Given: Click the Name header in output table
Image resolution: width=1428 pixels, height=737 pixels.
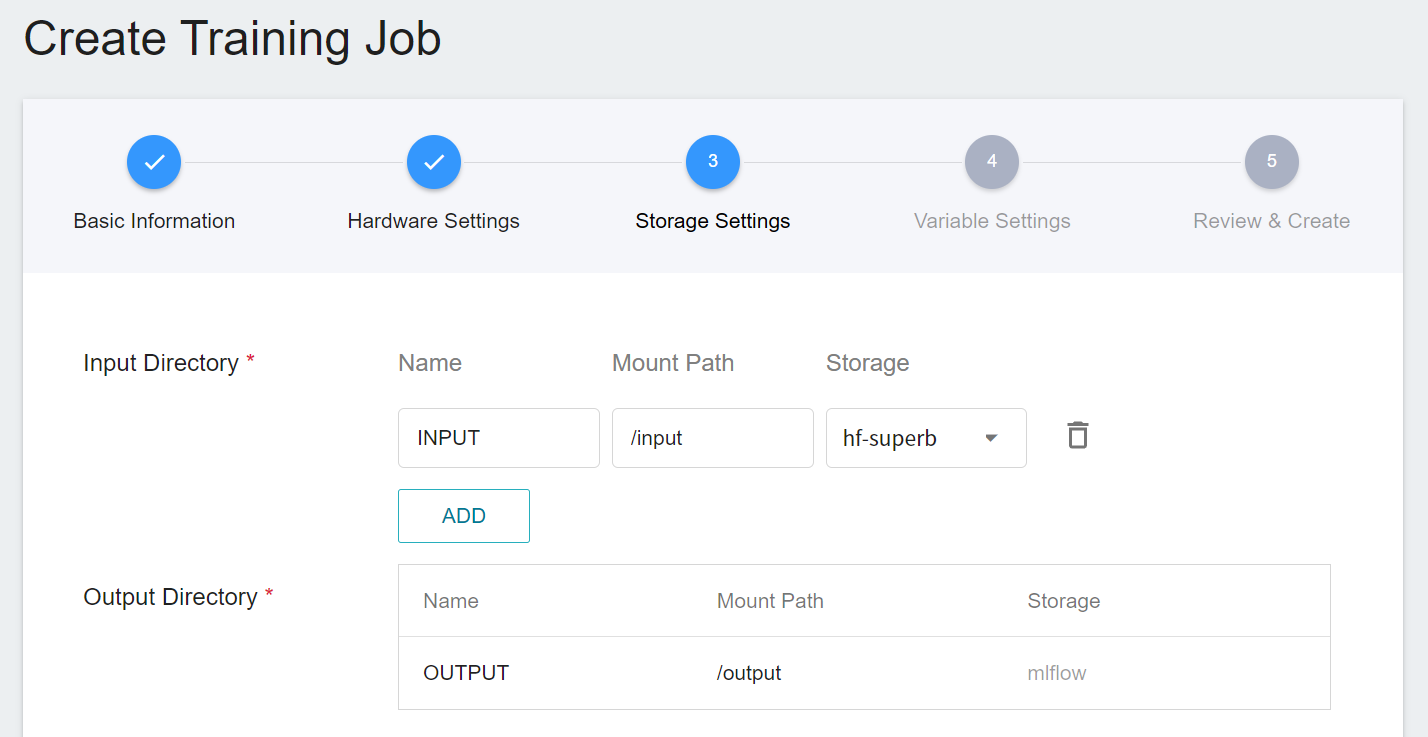Looking at the screenshot, I should 451,601.
